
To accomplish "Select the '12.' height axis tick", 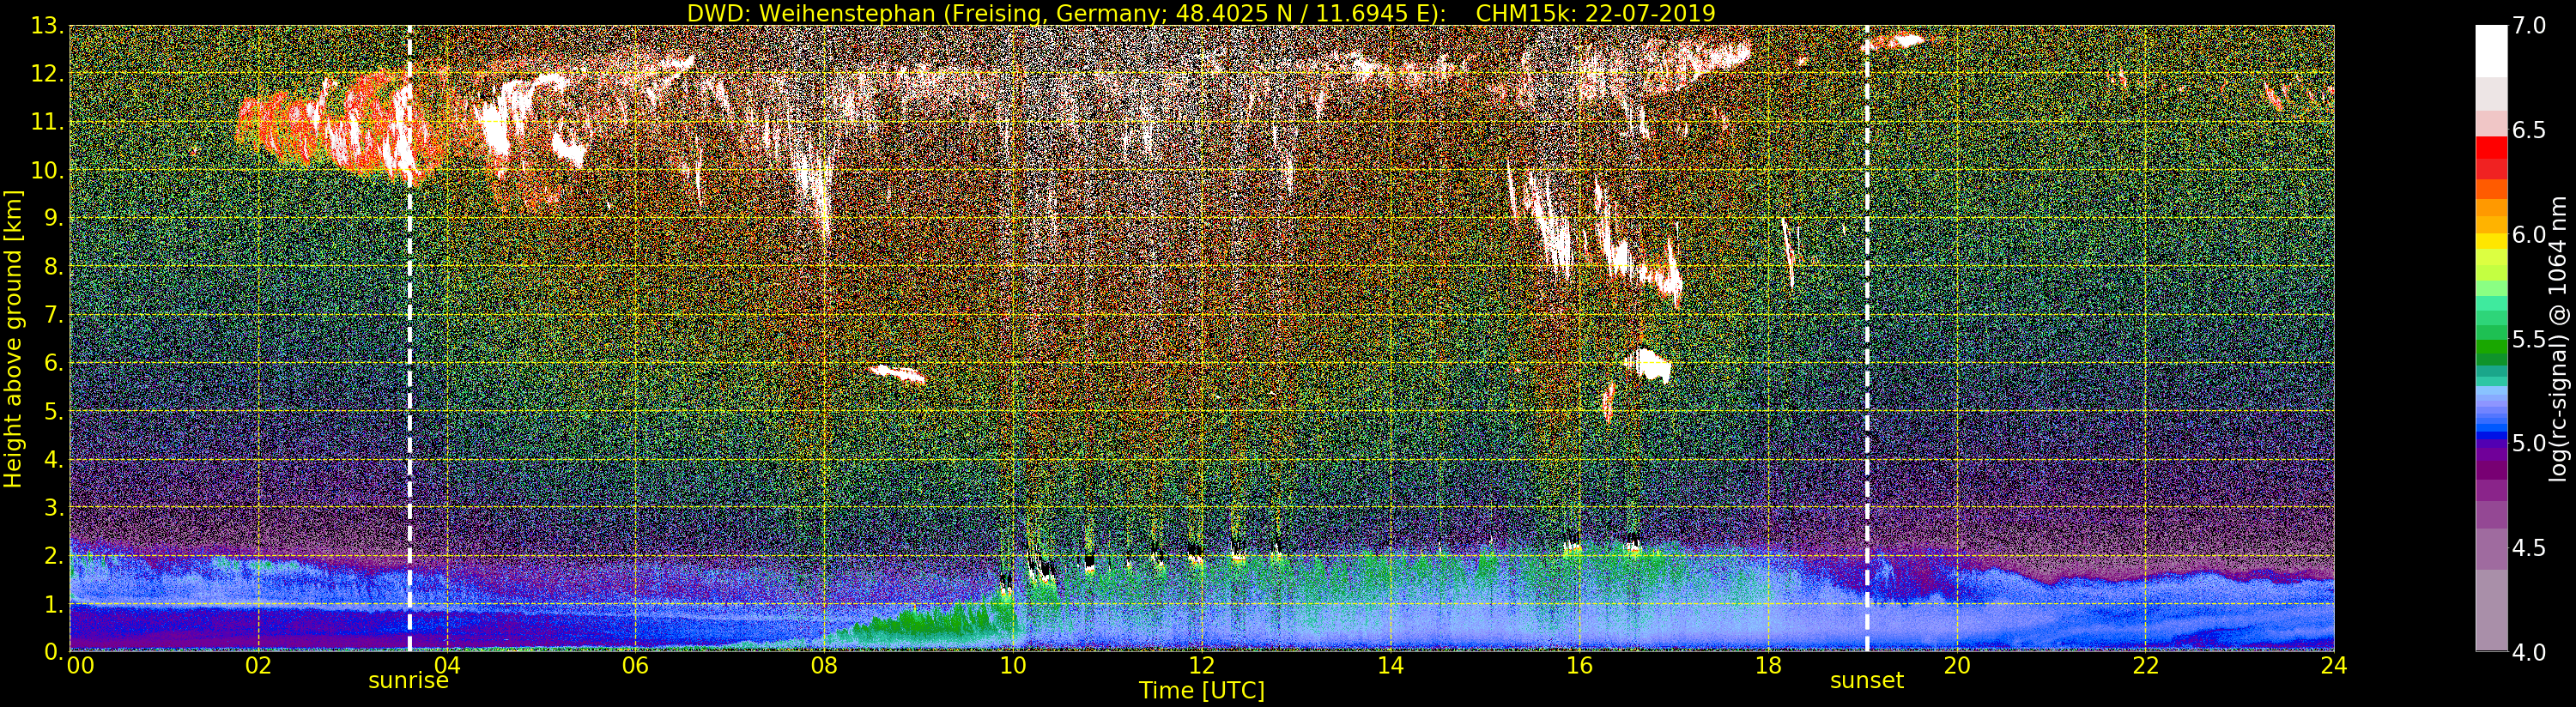I will point(47,74).
